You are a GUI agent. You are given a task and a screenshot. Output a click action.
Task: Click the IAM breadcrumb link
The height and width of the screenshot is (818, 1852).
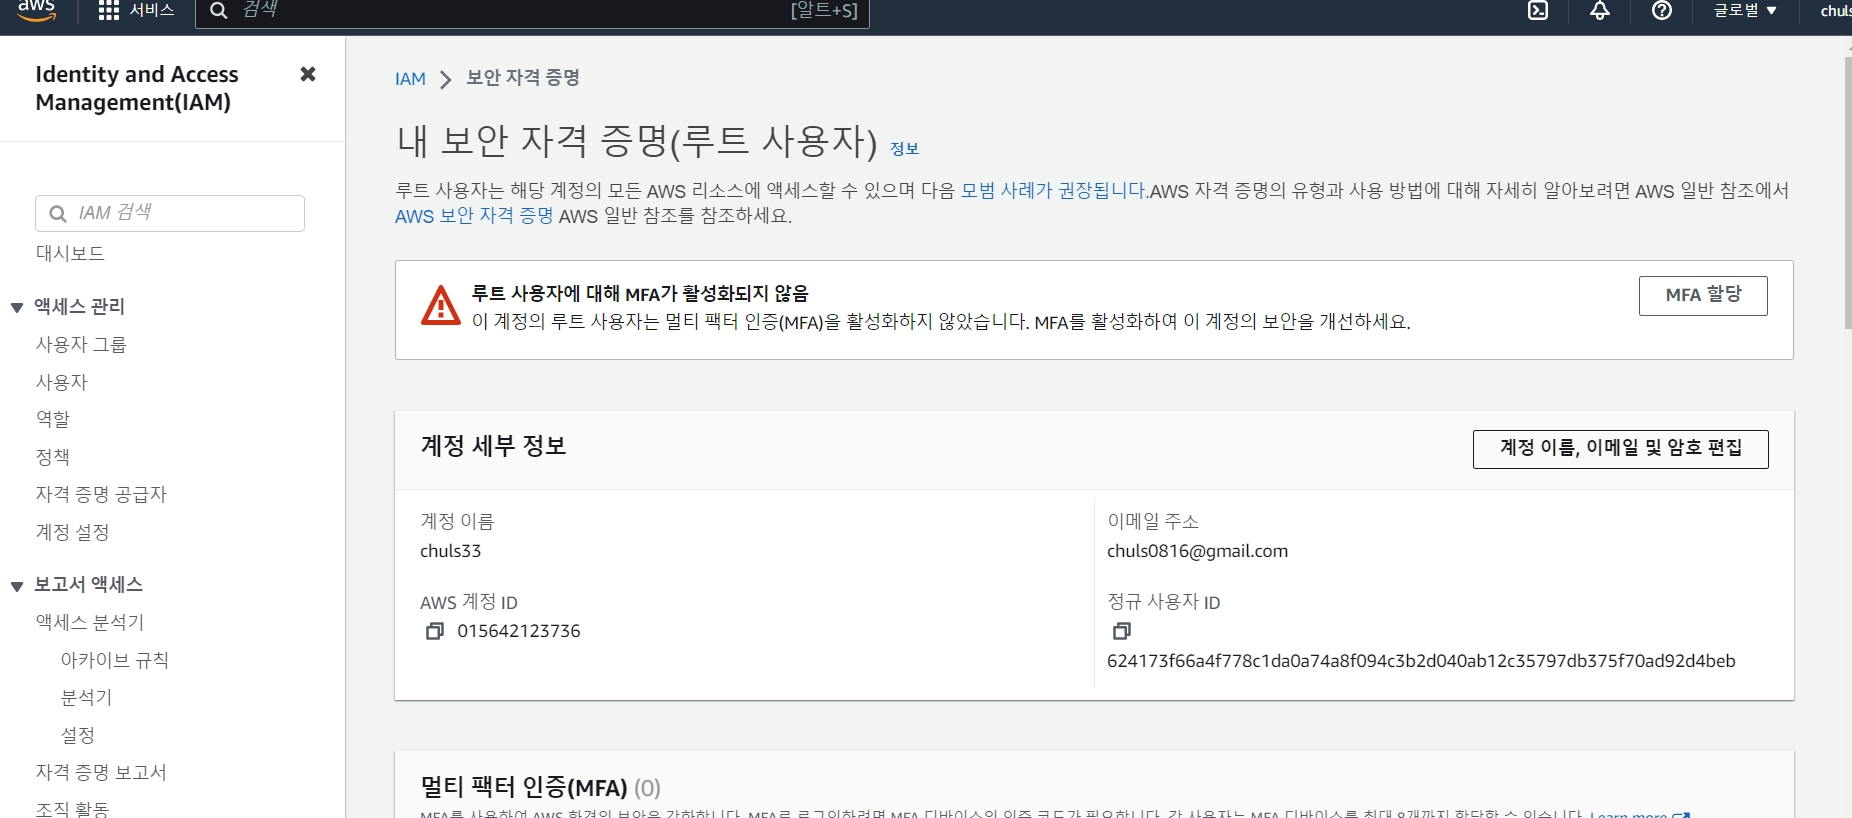pyautogui.click(x=410, y=79)
